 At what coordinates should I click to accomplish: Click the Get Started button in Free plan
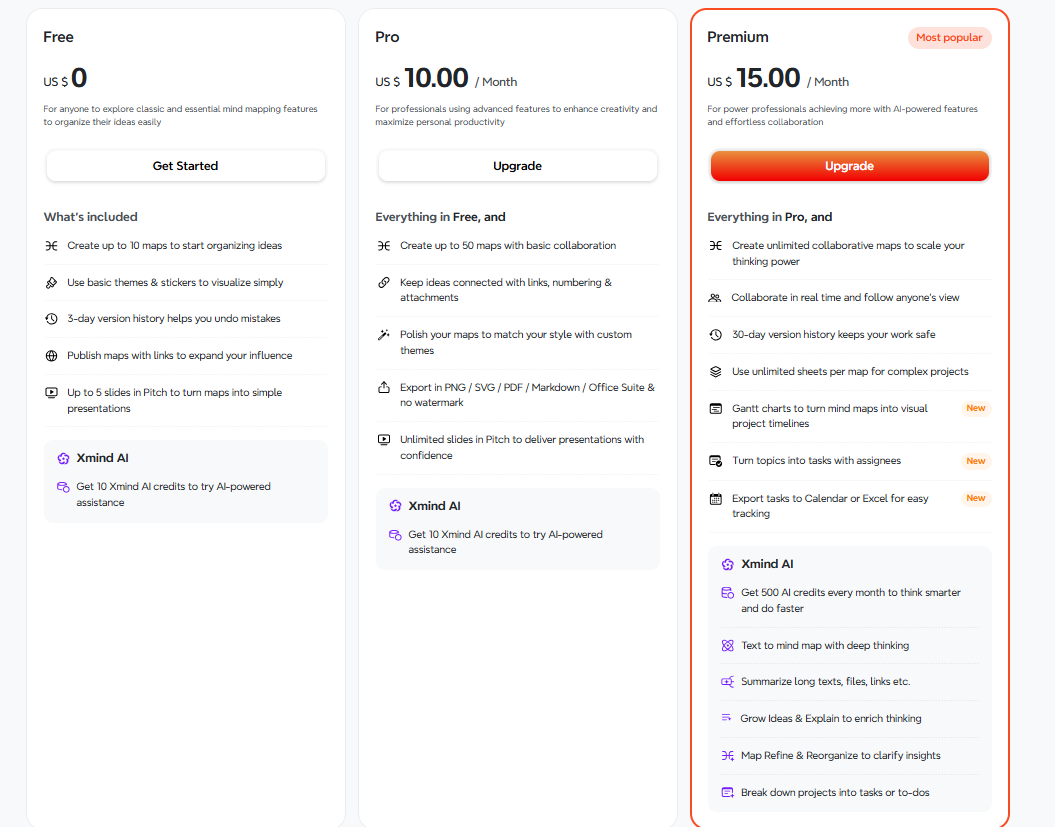[x=185, y=166]
